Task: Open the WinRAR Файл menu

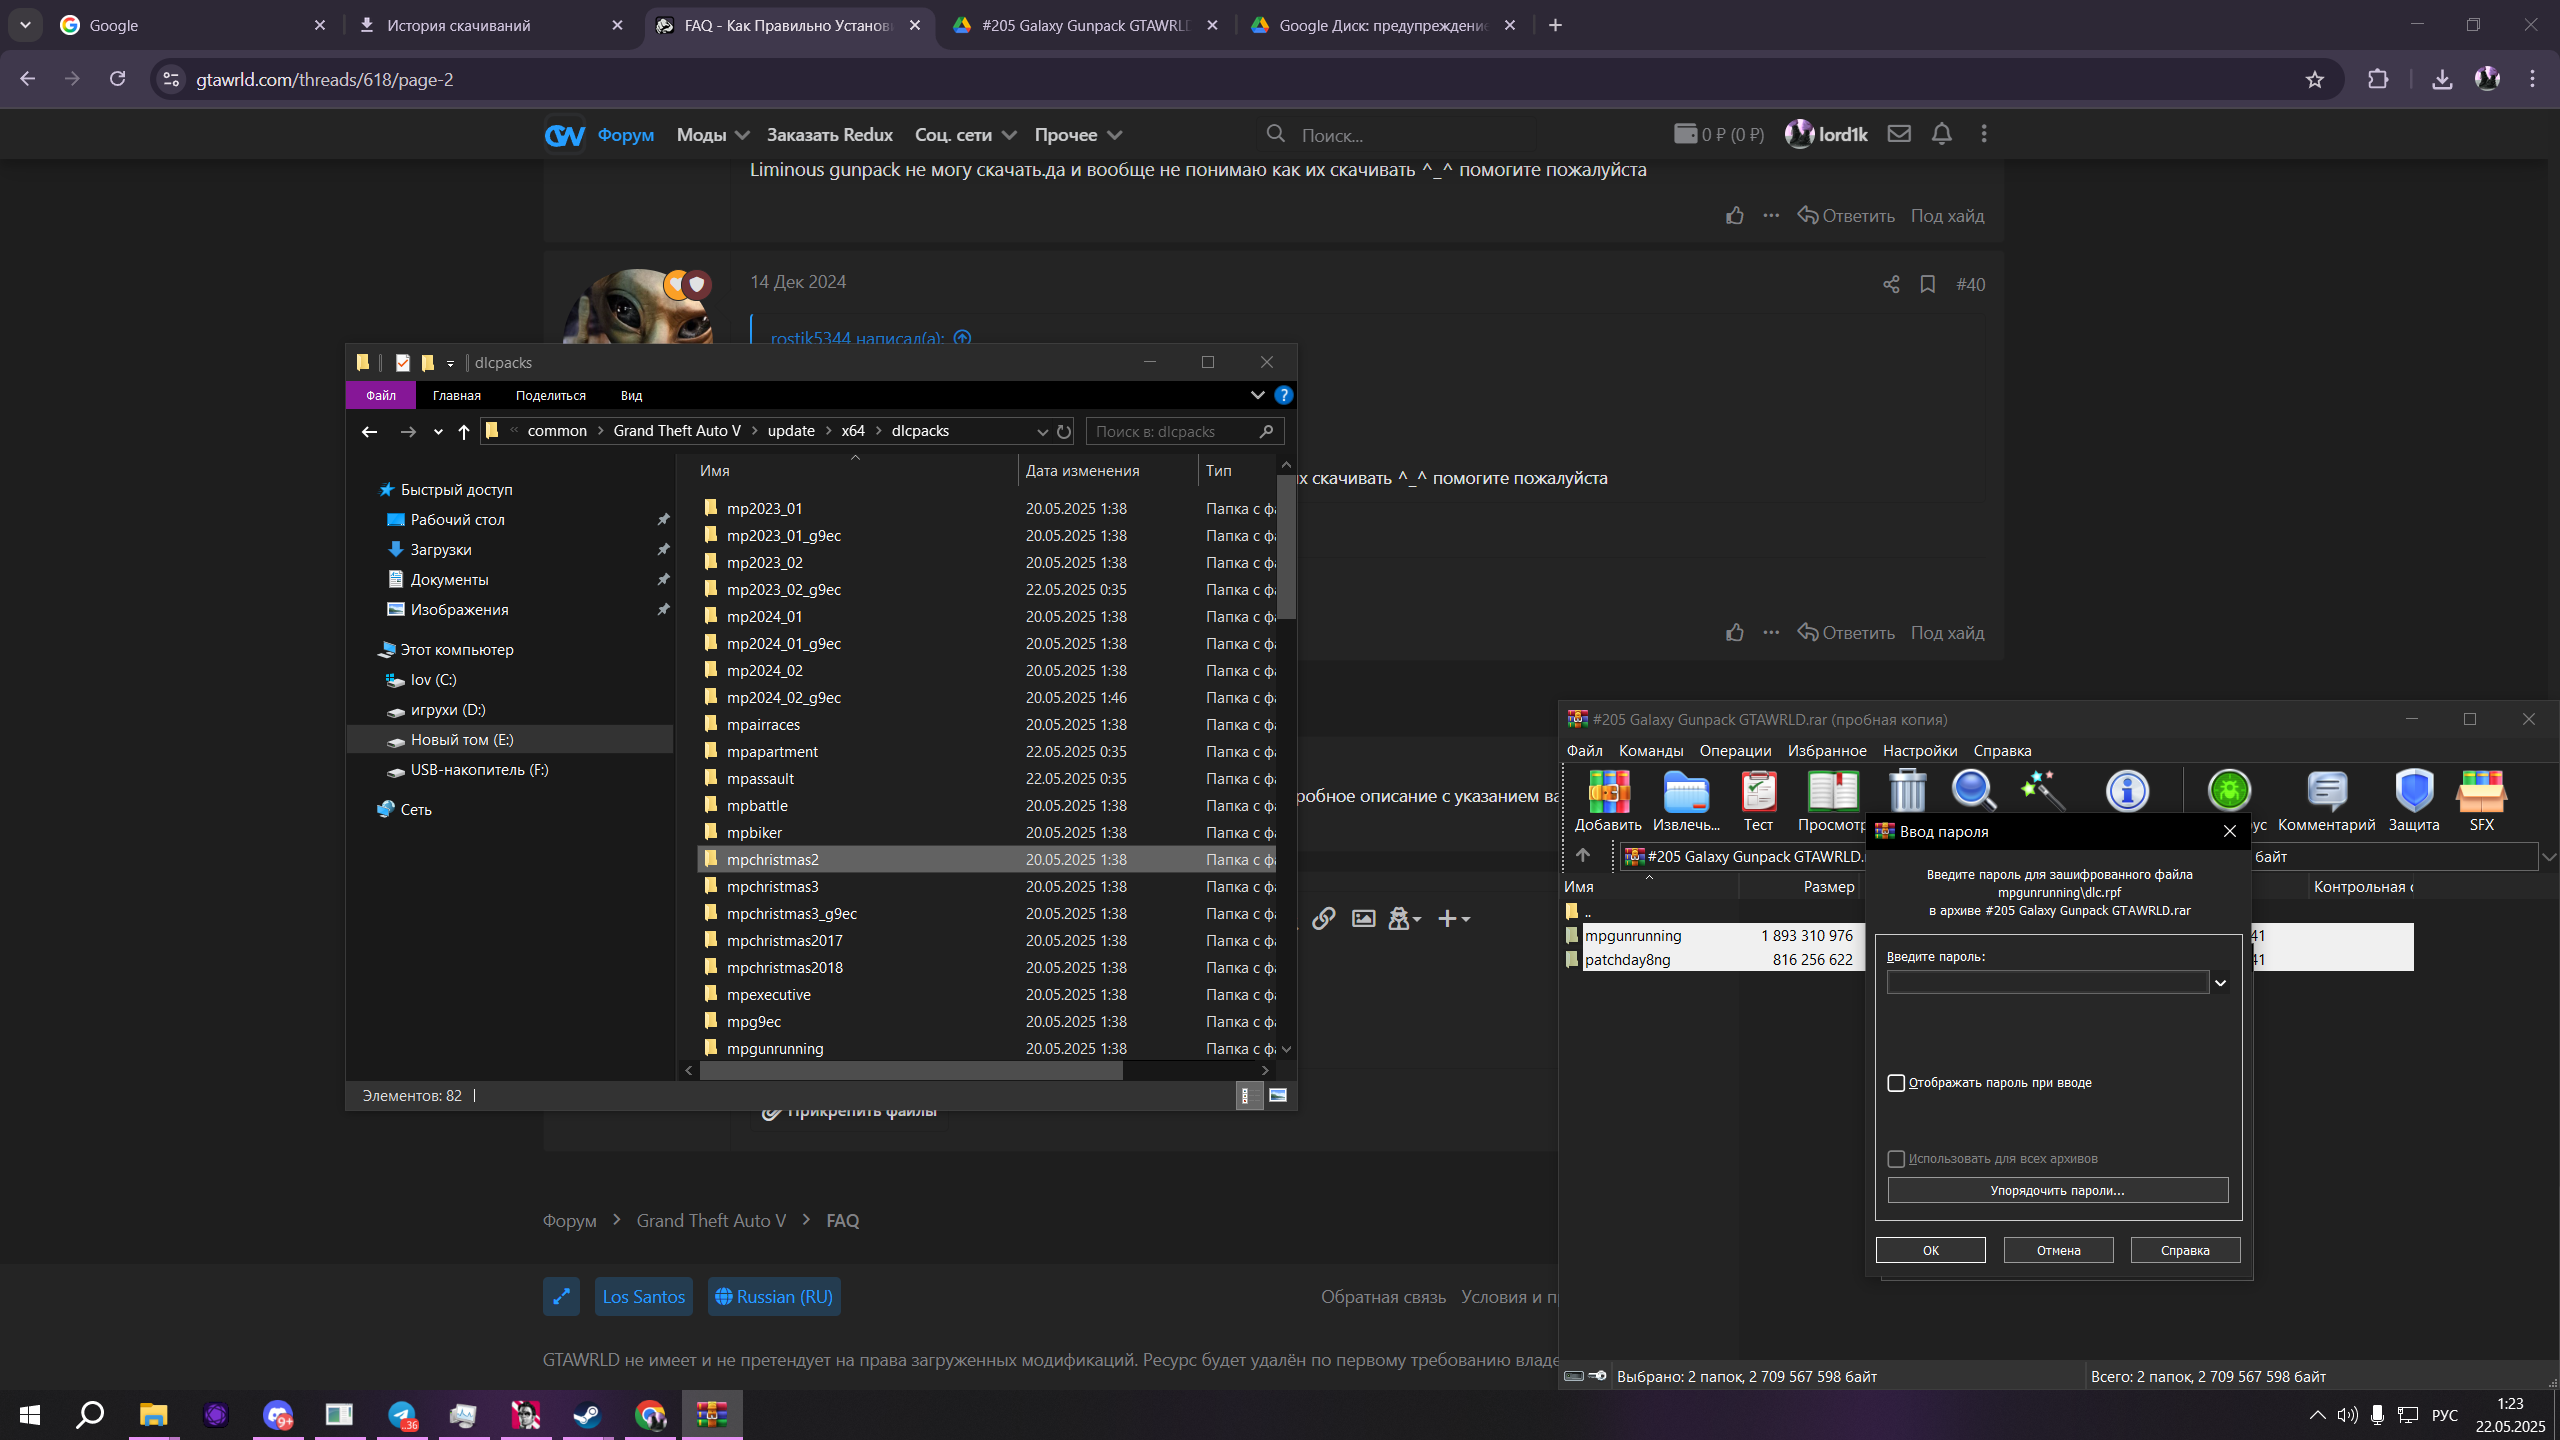Action: [1584, 751]
